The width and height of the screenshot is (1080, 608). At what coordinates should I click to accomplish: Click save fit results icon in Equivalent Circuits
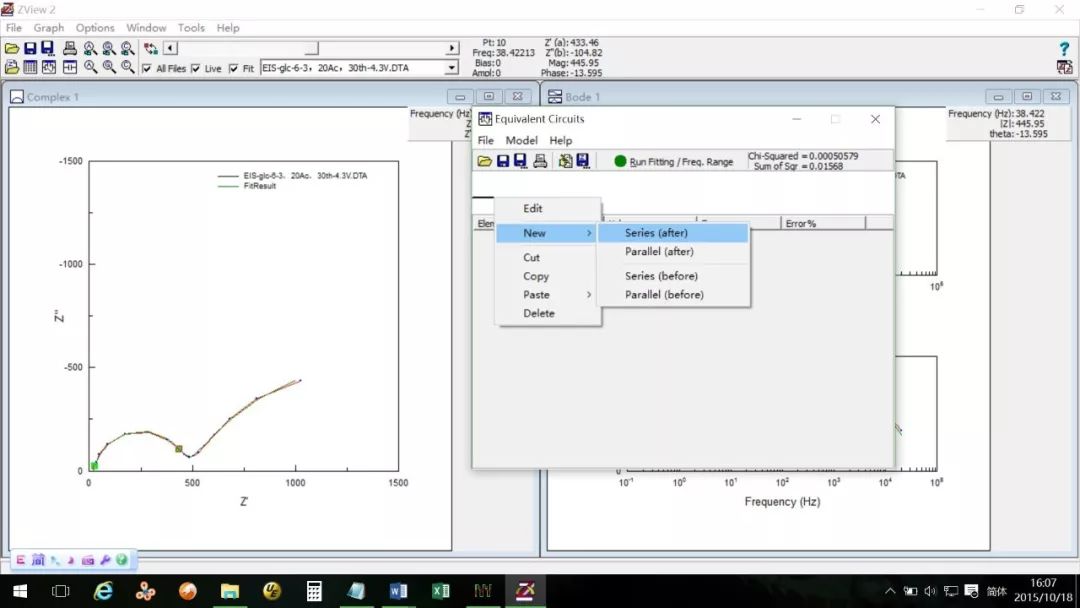tap(583, 161)
